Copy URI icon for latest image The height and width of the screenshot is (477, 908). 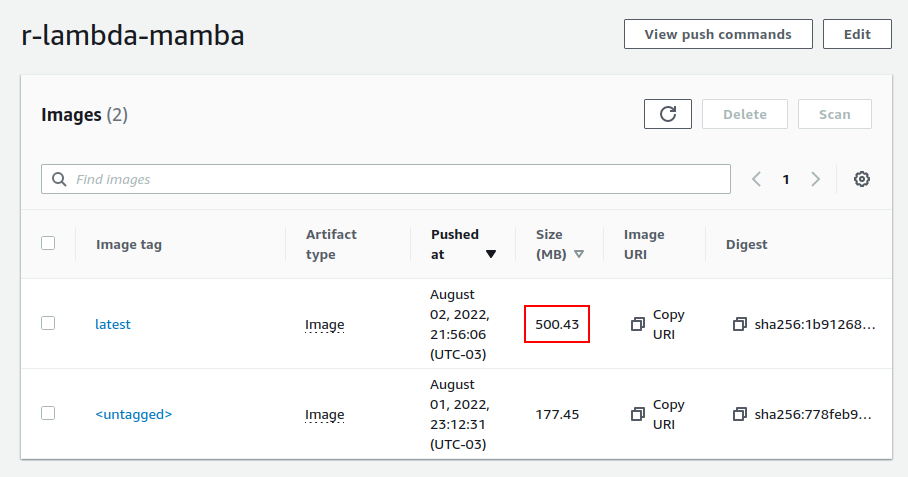[x=638, y=324]
